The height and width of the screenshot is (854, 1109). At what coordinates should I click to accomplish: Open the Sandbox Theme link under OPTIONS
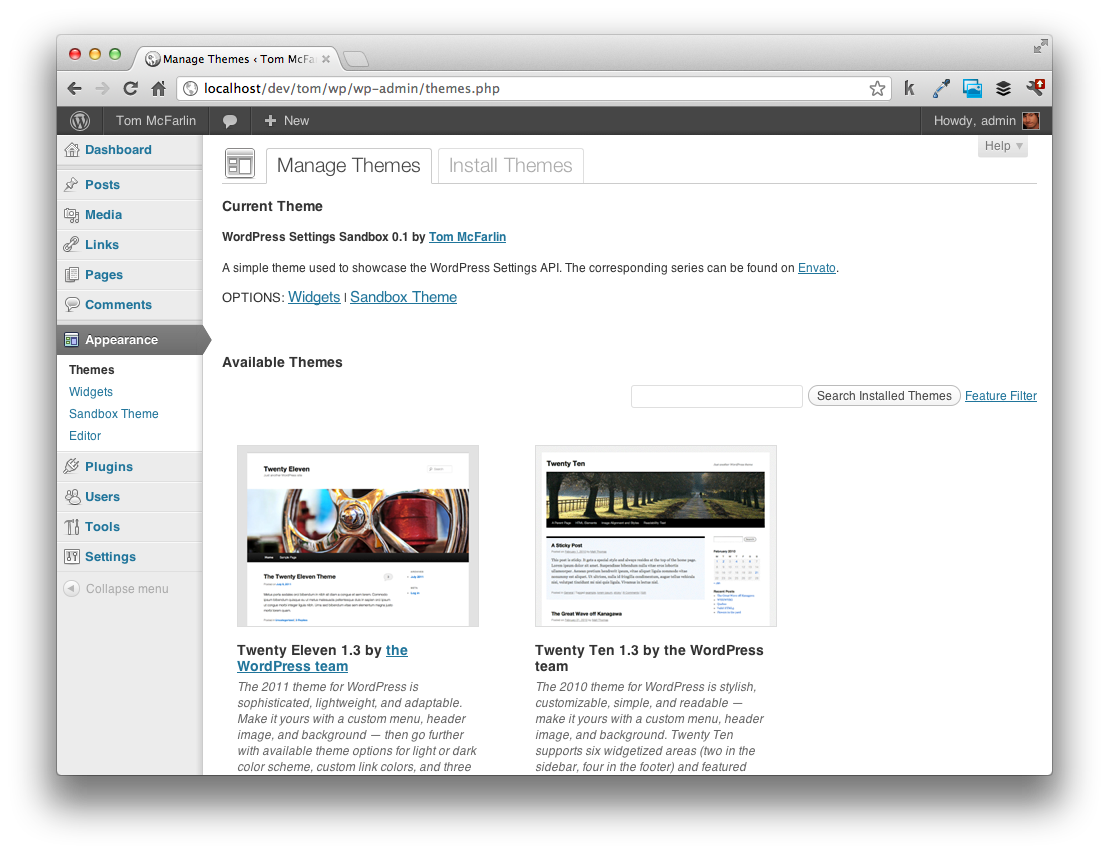[403, 297]
